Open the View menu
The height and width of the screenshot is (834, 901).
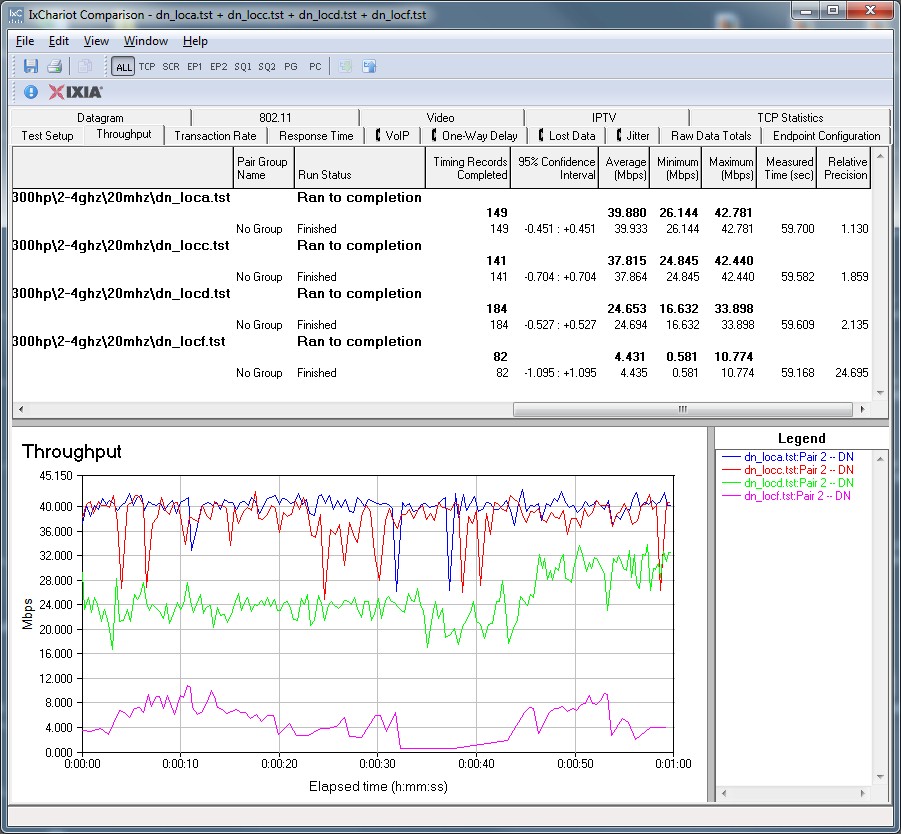click(x=96, y=41)
